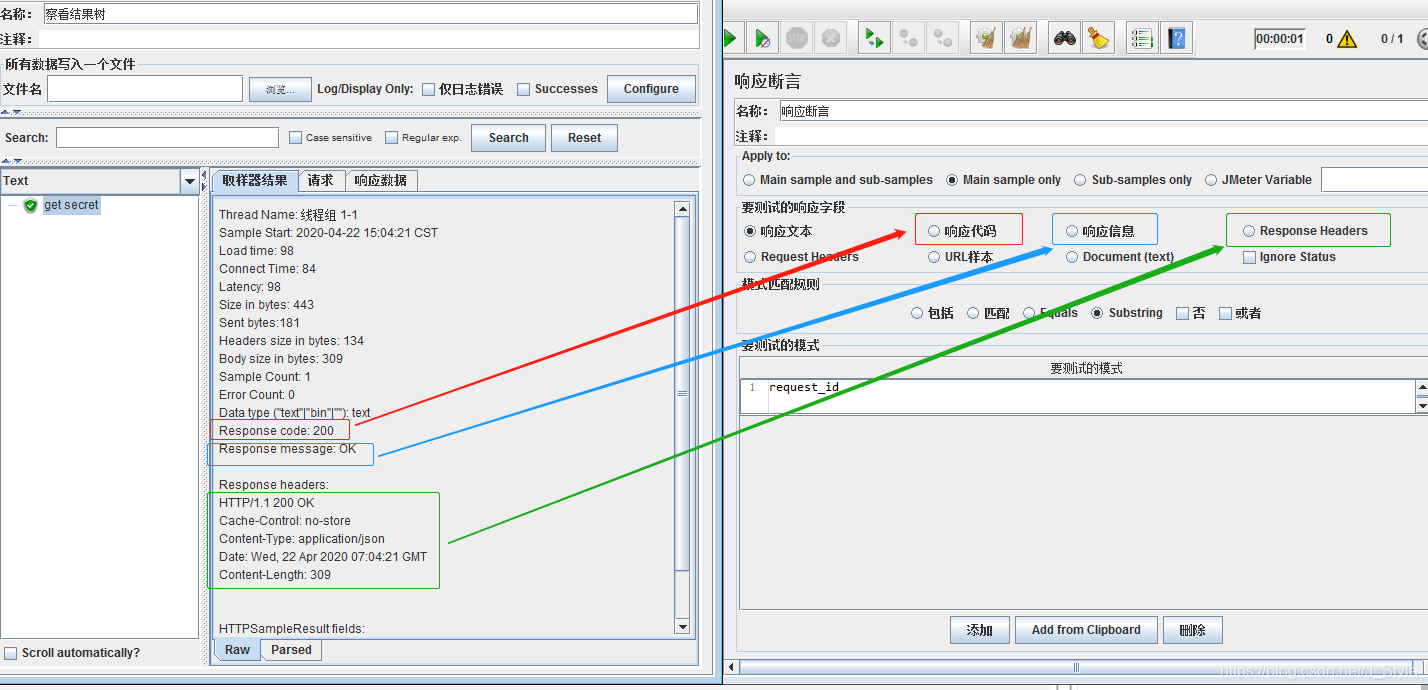Toggle Scroll automatically? checkbox
The width and height of the screenshot is (1428, 690).
[x=11, y=653]
